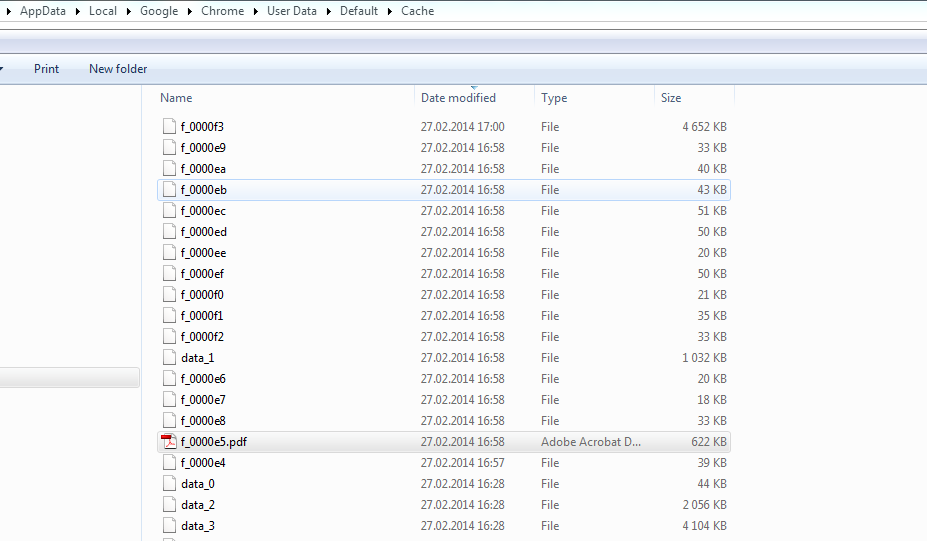Go to Chrome folder in the address bar

222,11
